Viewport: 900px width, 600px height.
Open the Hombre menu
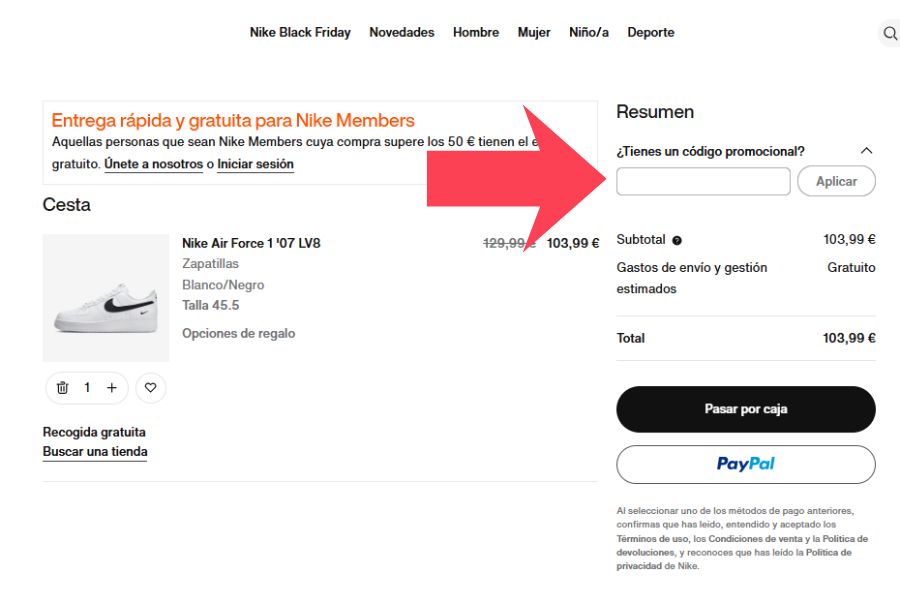(x=476, y=32)
